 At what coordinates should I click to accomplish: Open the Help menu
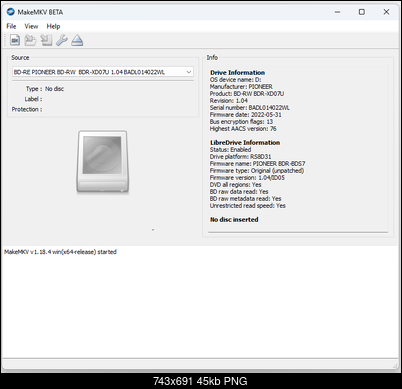tap(53, 26)
